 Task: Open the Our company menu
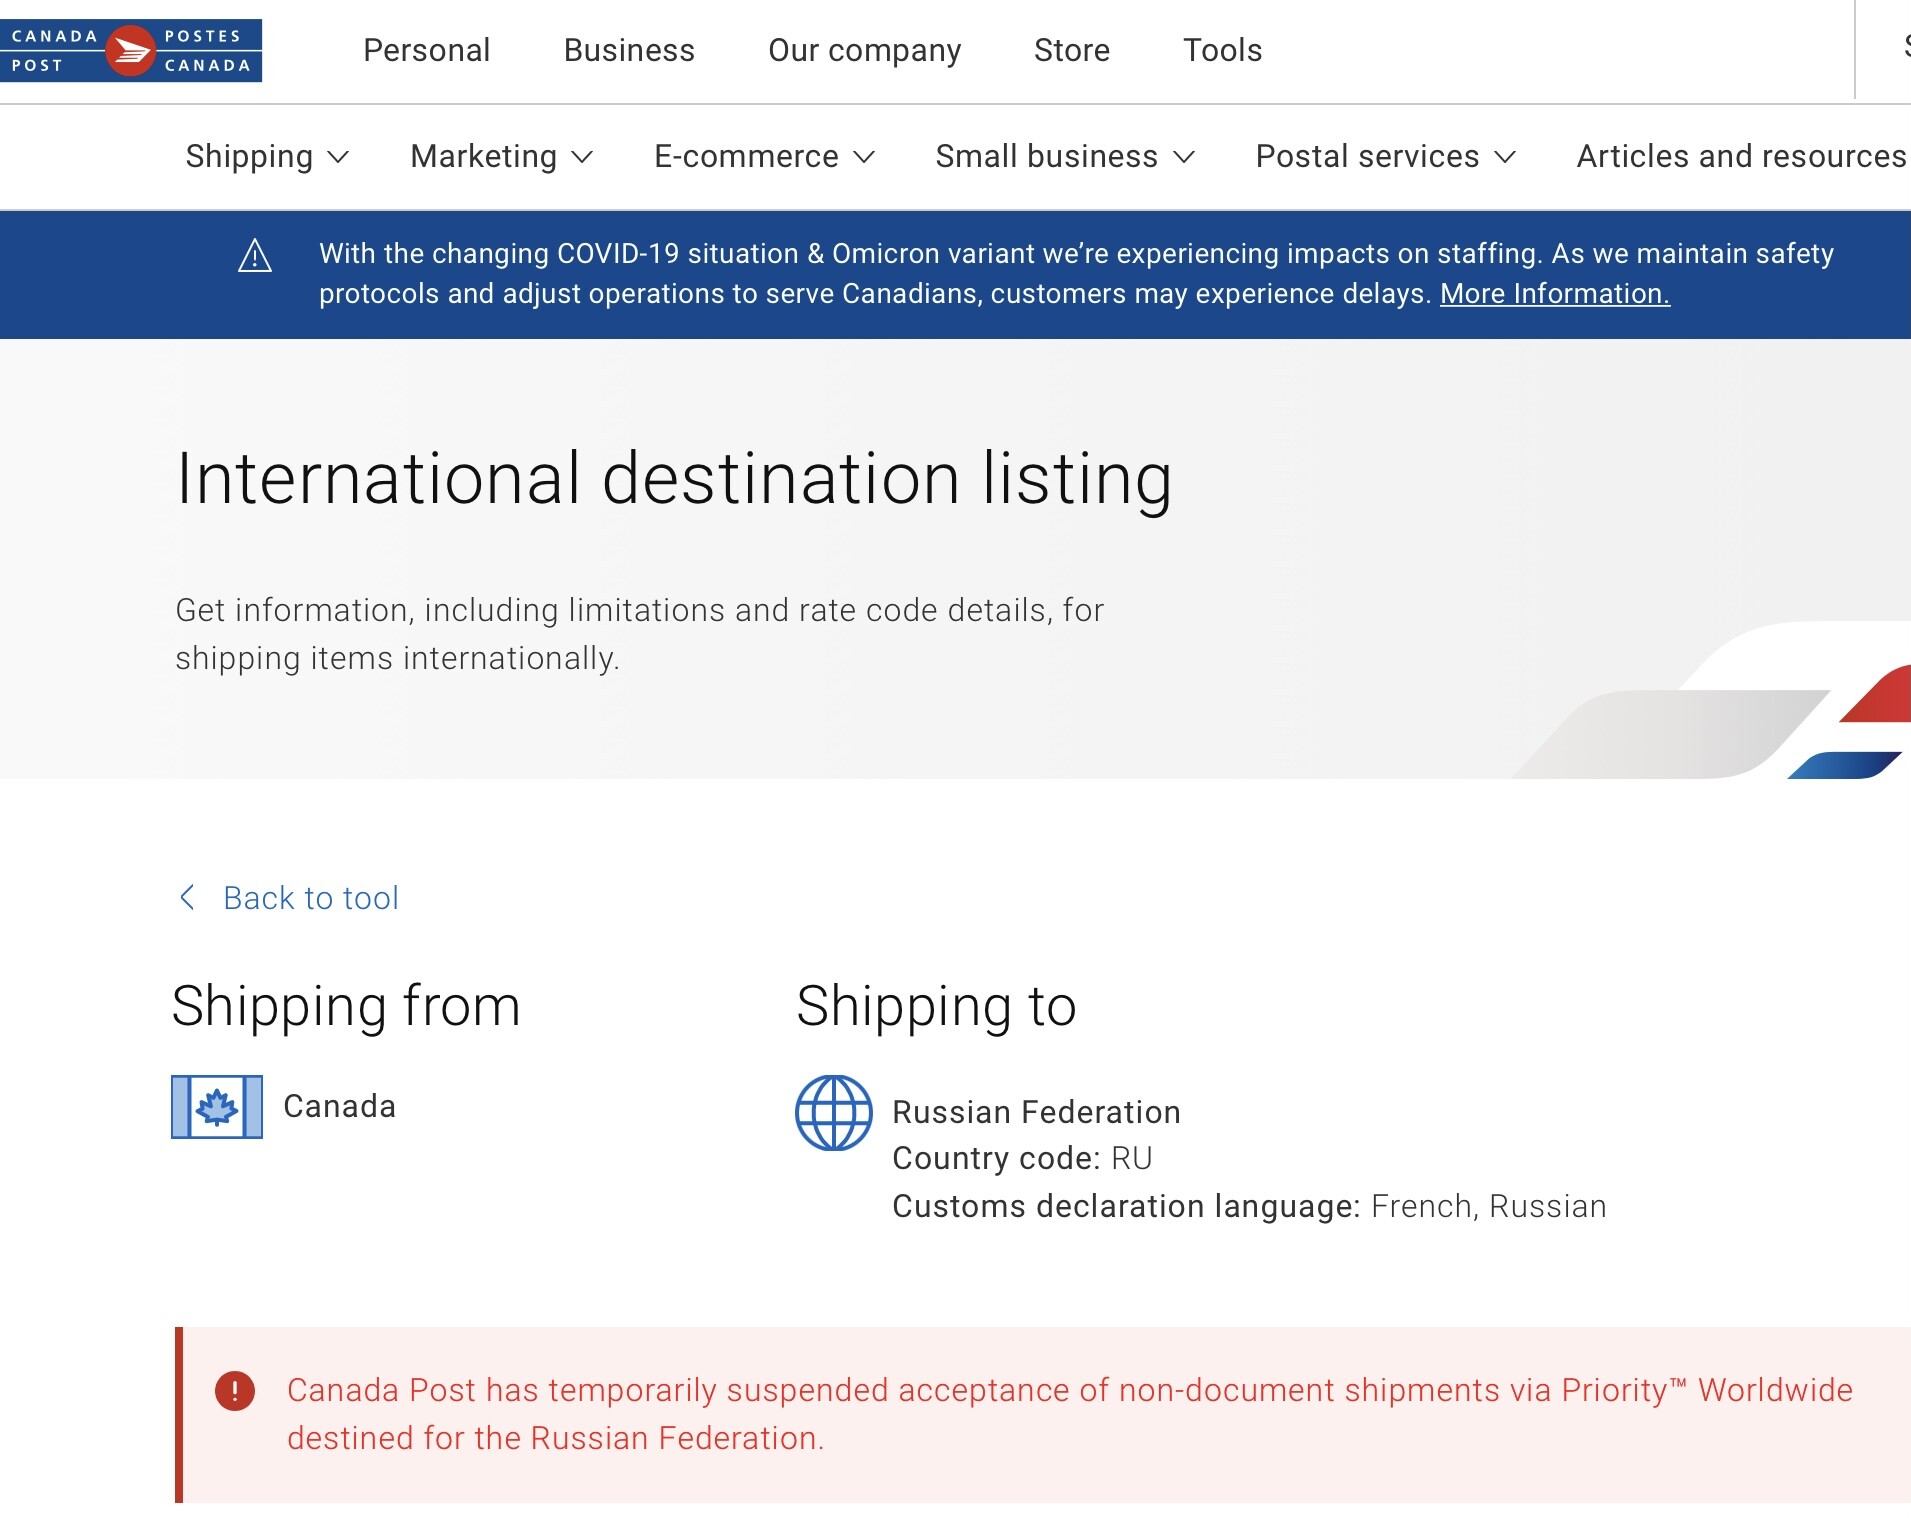[864, 51]
